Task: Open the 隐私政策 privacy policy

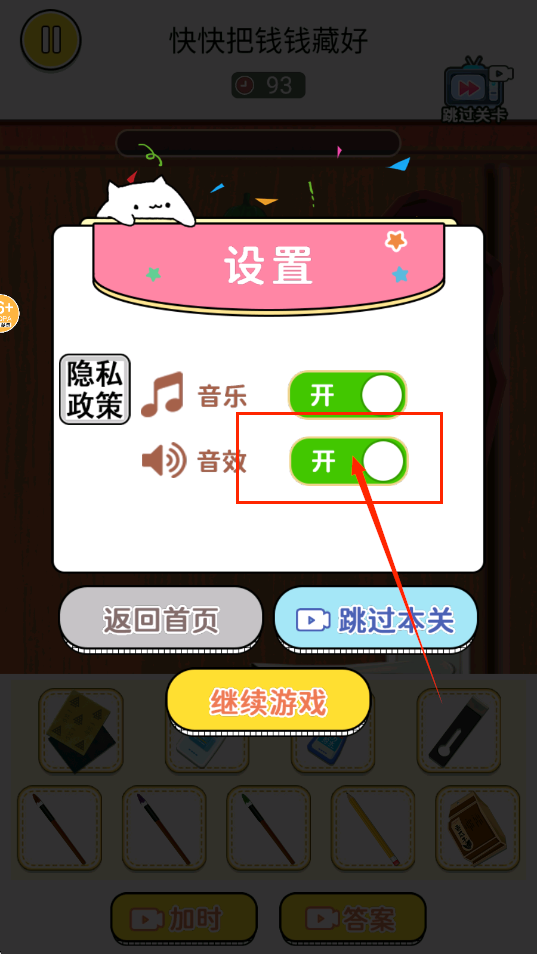Action: click(95, 389)
